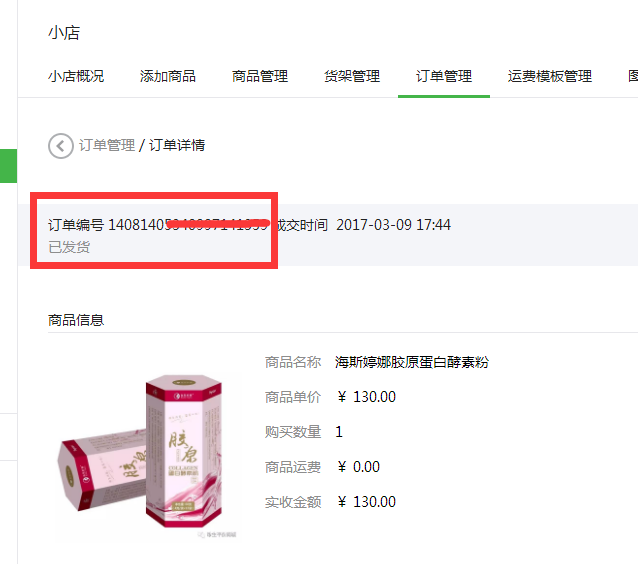Viewport: 638px width, 564px height.
Task: Select the 货架管理 tab
Action: (352, 76)
